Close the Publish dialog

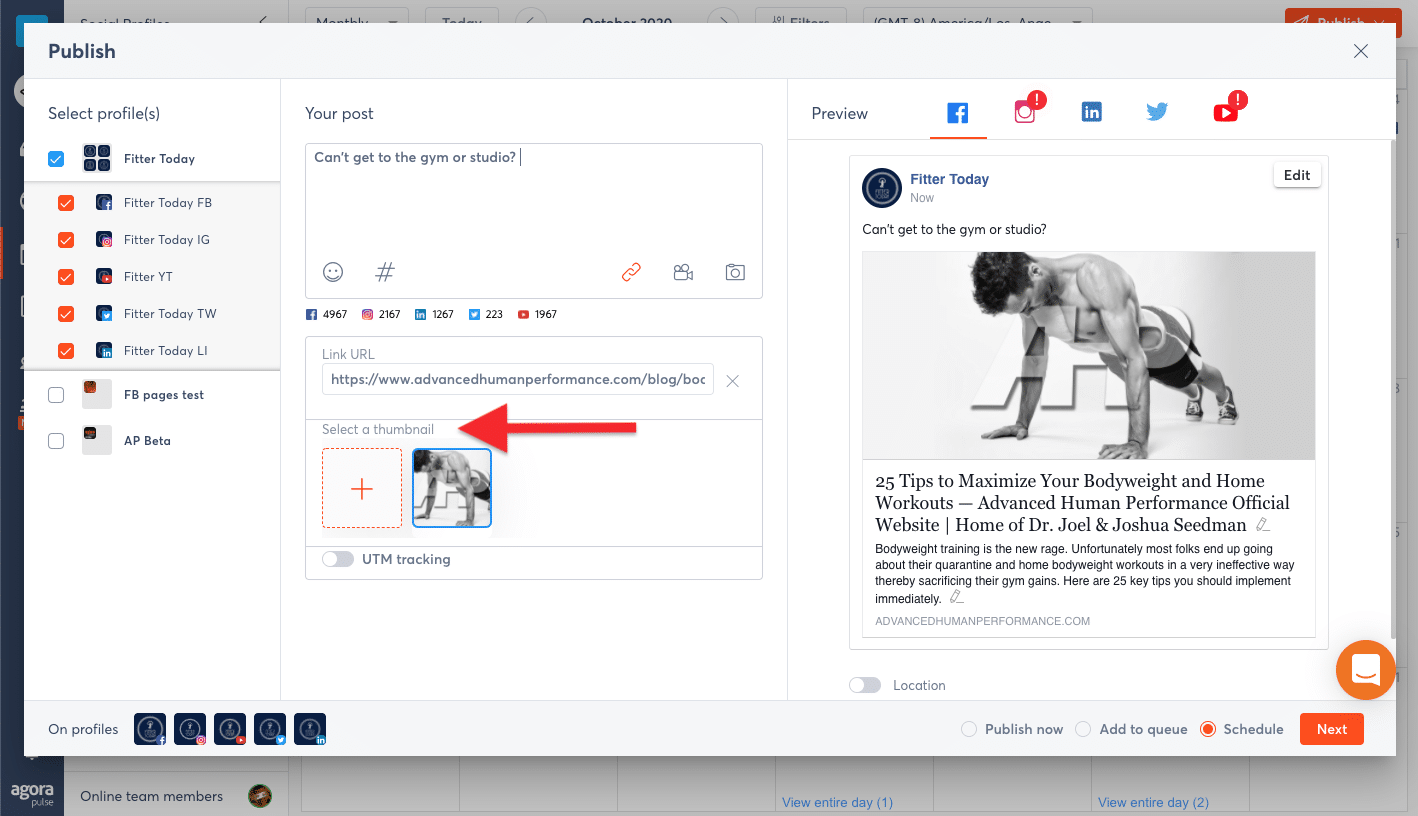pyautogui.click(x=1361, y=51)
